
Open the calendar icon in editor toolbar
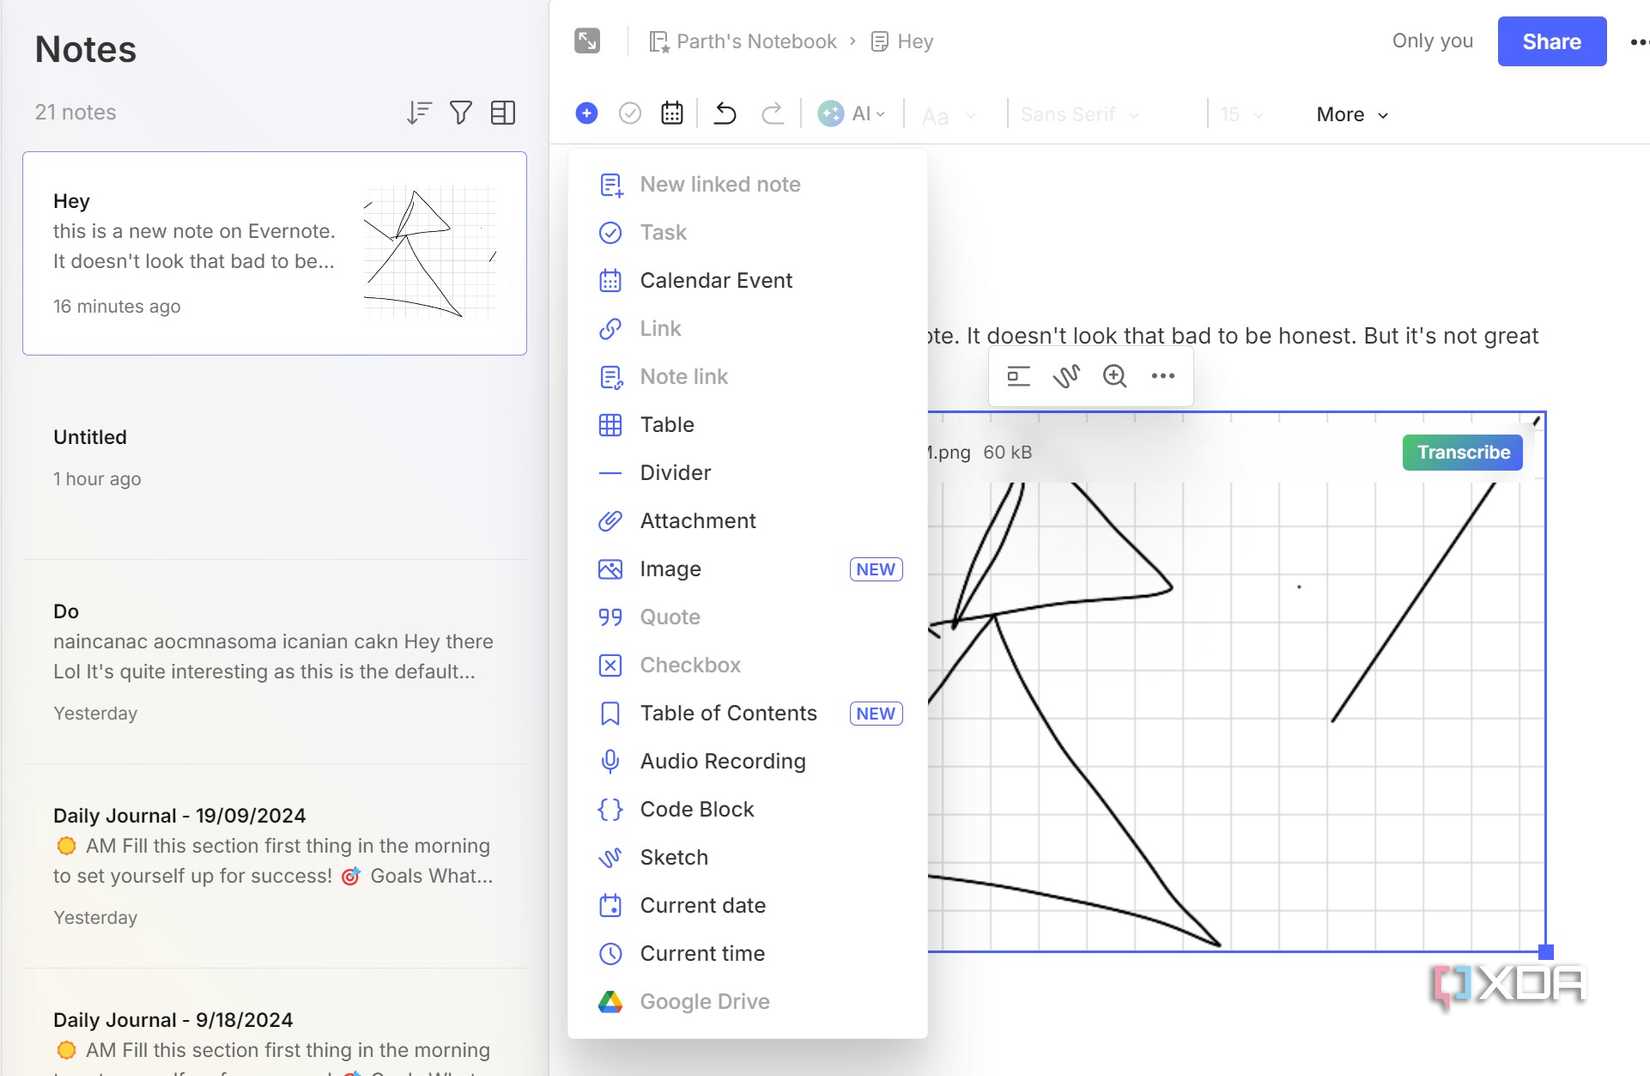tap(672, 114)
